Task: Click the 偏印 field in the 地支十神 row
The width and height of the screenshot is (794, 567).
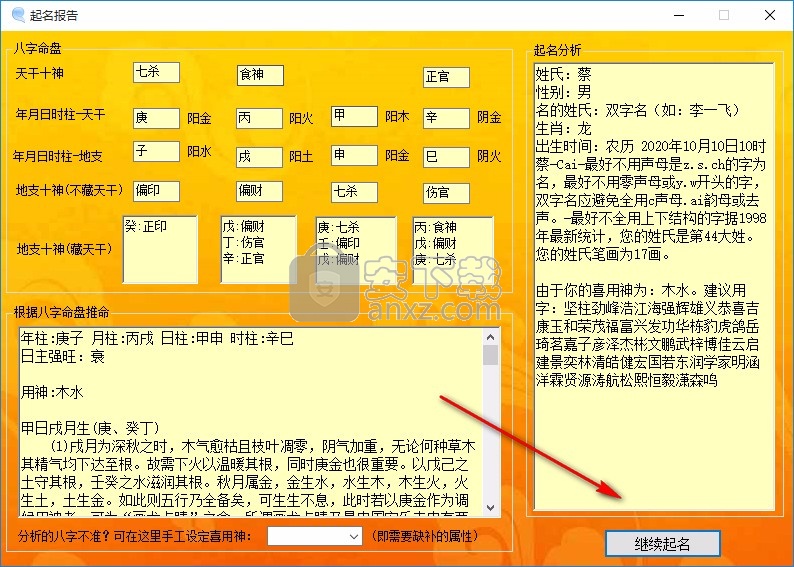Action: click(x=156, y=191)
